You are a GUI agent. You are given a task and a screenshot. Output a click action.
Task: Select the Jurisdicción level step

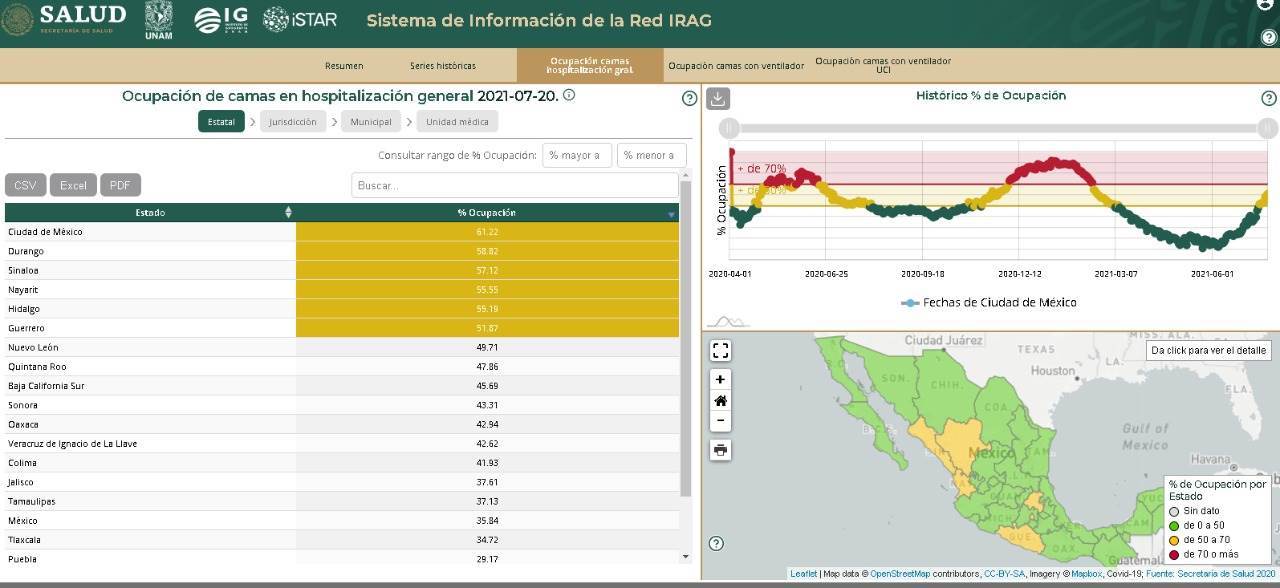[x=293, y=122]
